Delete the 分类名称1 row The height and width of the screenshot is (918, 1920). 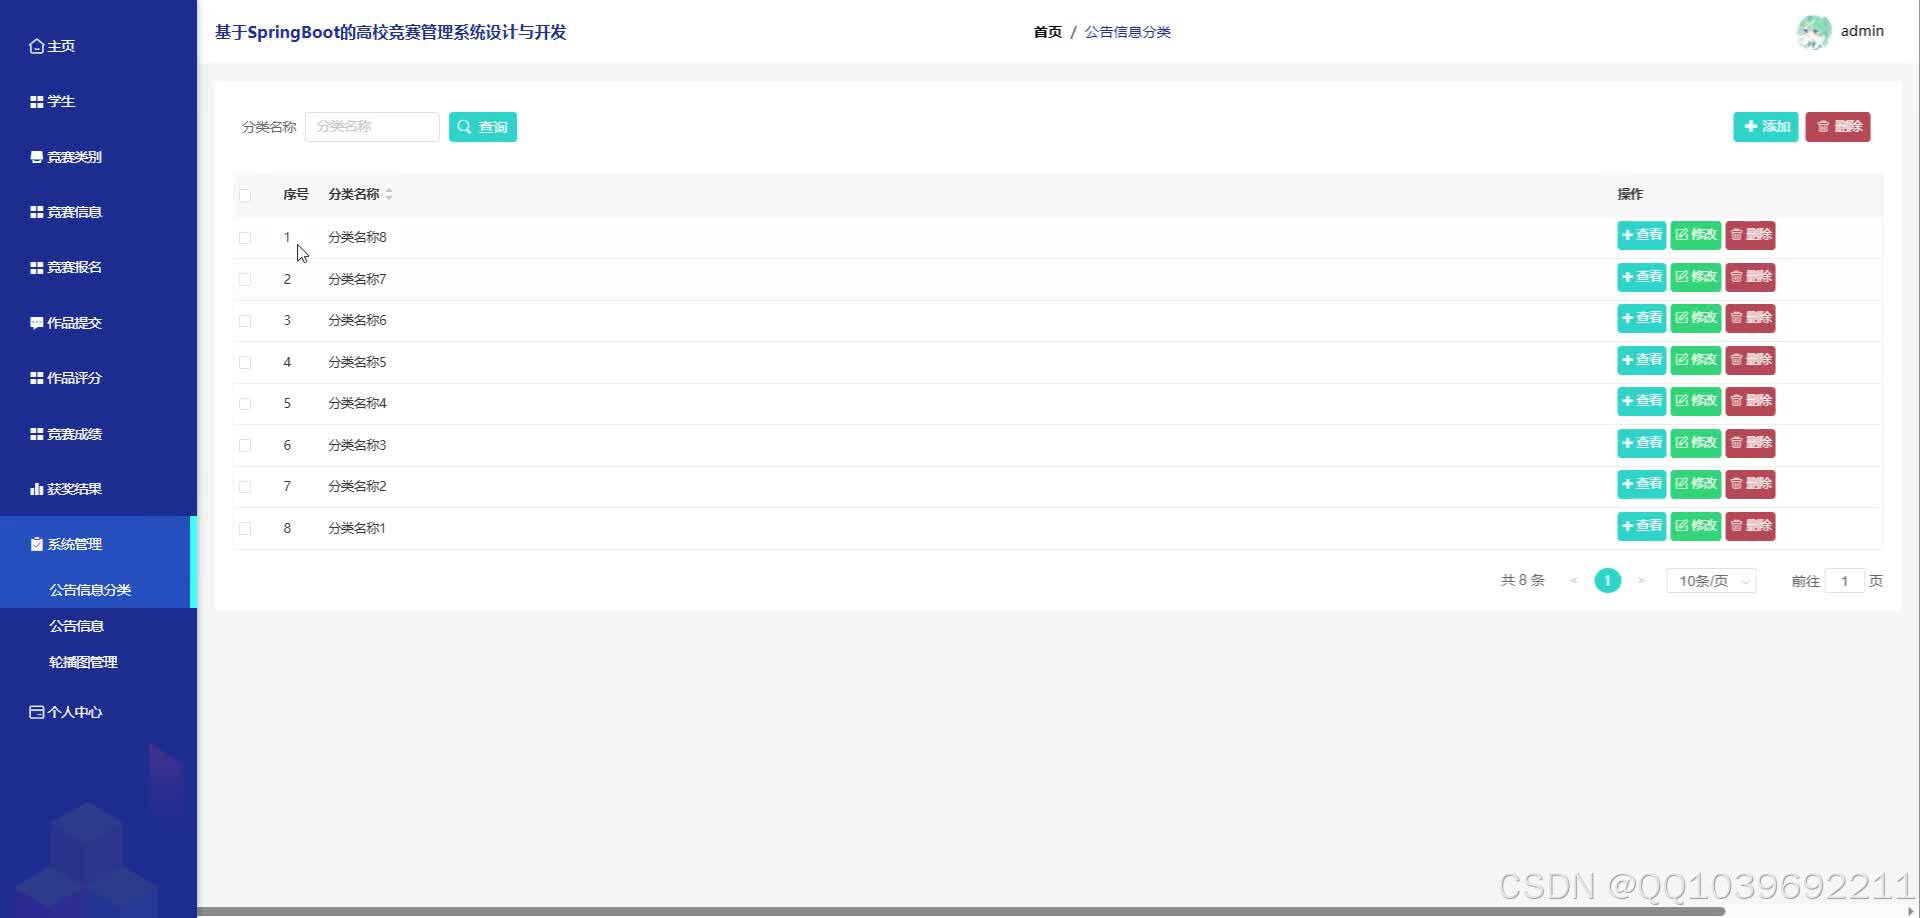click(x=1751, y=526)
